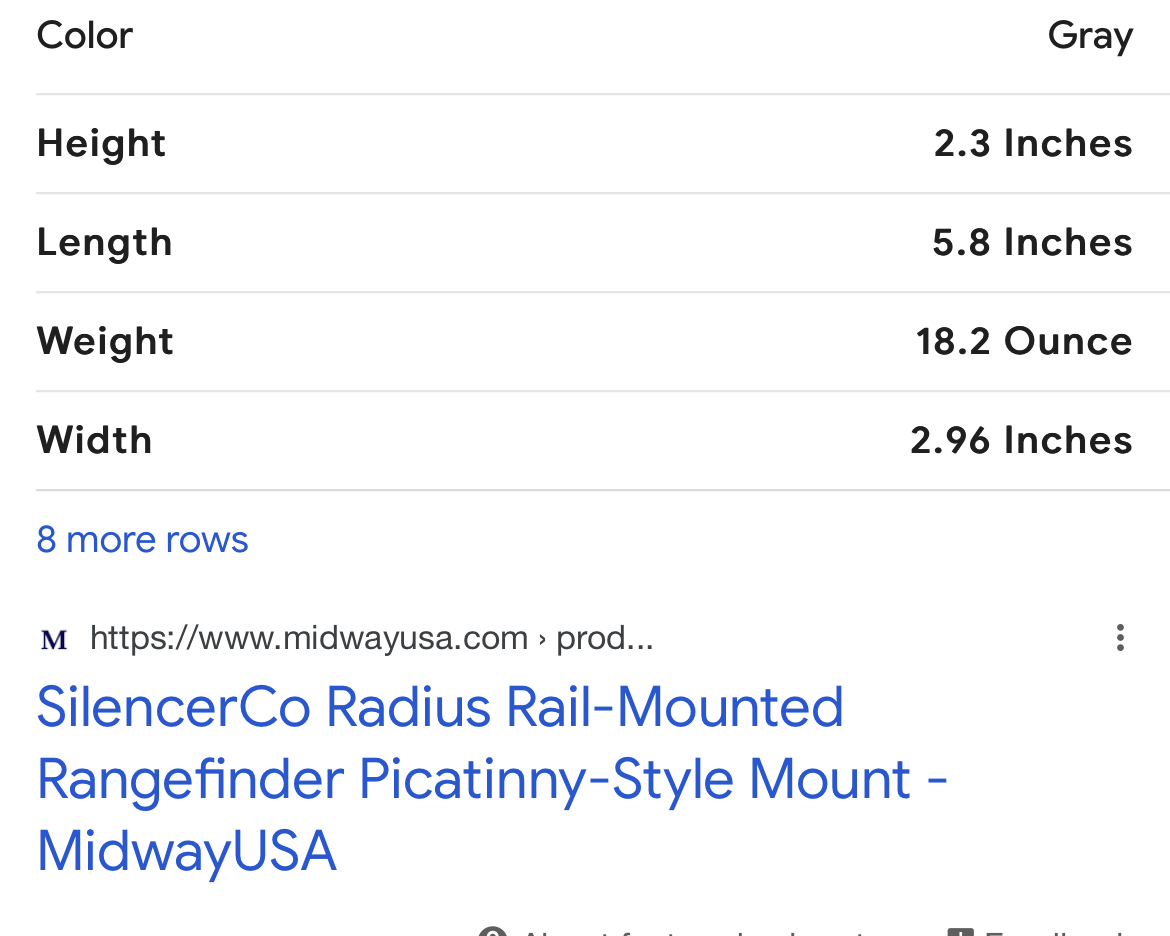Click the '2.3 Inches' height value
Screen dimensions: 1170x936
point(1033,143)
